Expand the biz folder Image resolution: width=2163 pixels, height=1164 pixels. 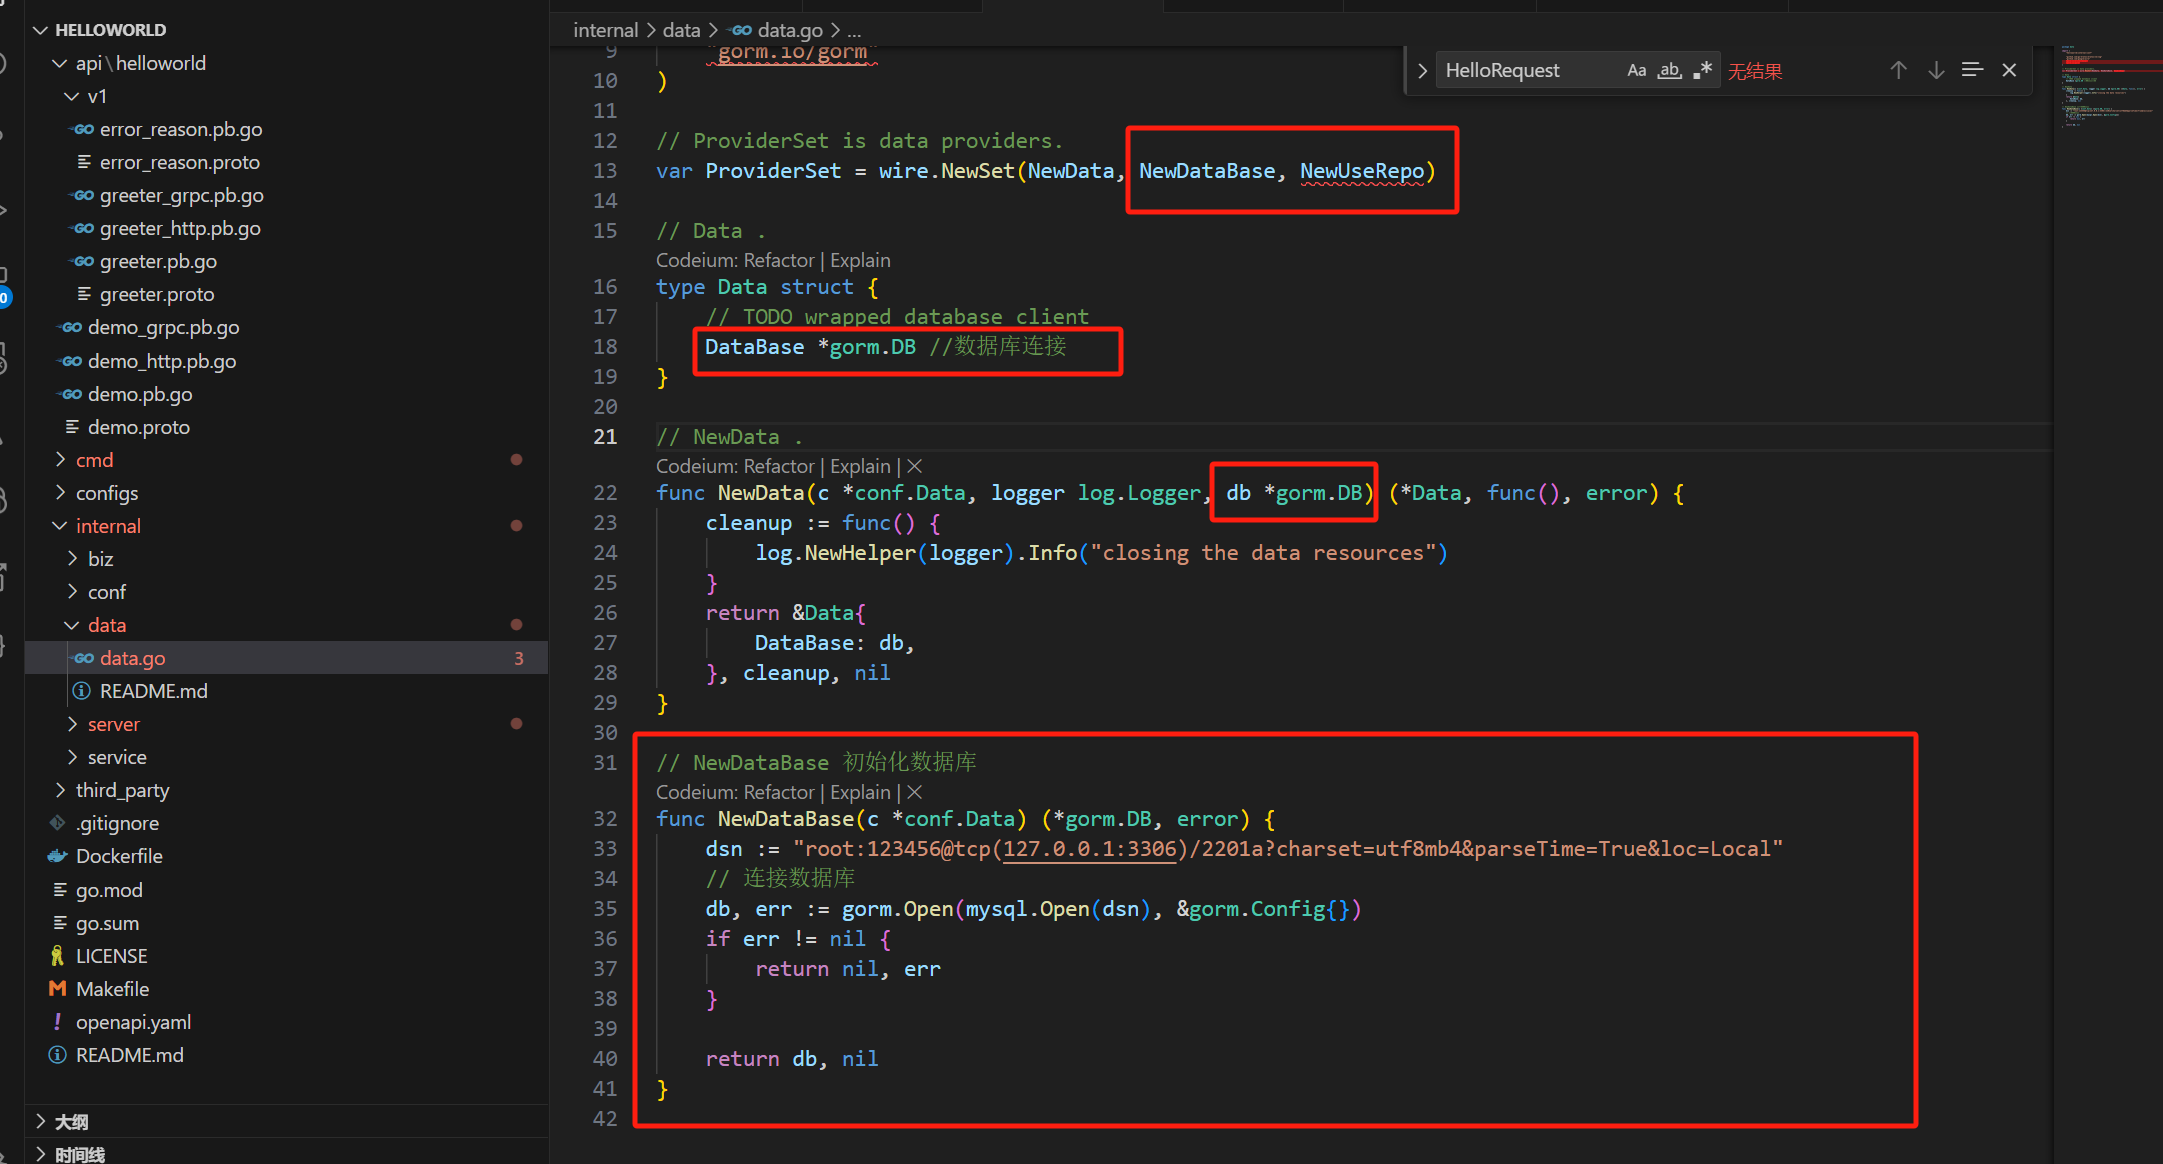coord(72,559)
